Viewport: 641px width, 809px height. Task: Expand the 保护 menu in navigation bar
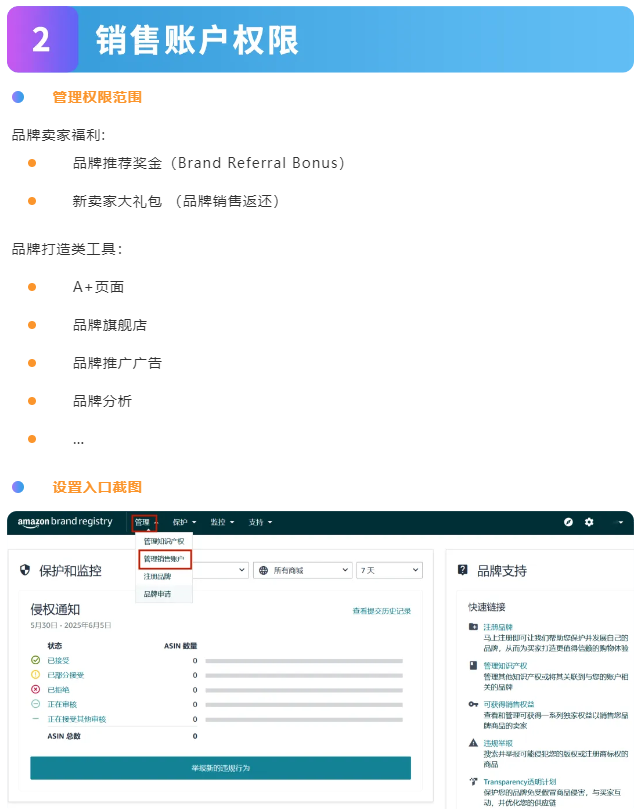pos(184,522)
